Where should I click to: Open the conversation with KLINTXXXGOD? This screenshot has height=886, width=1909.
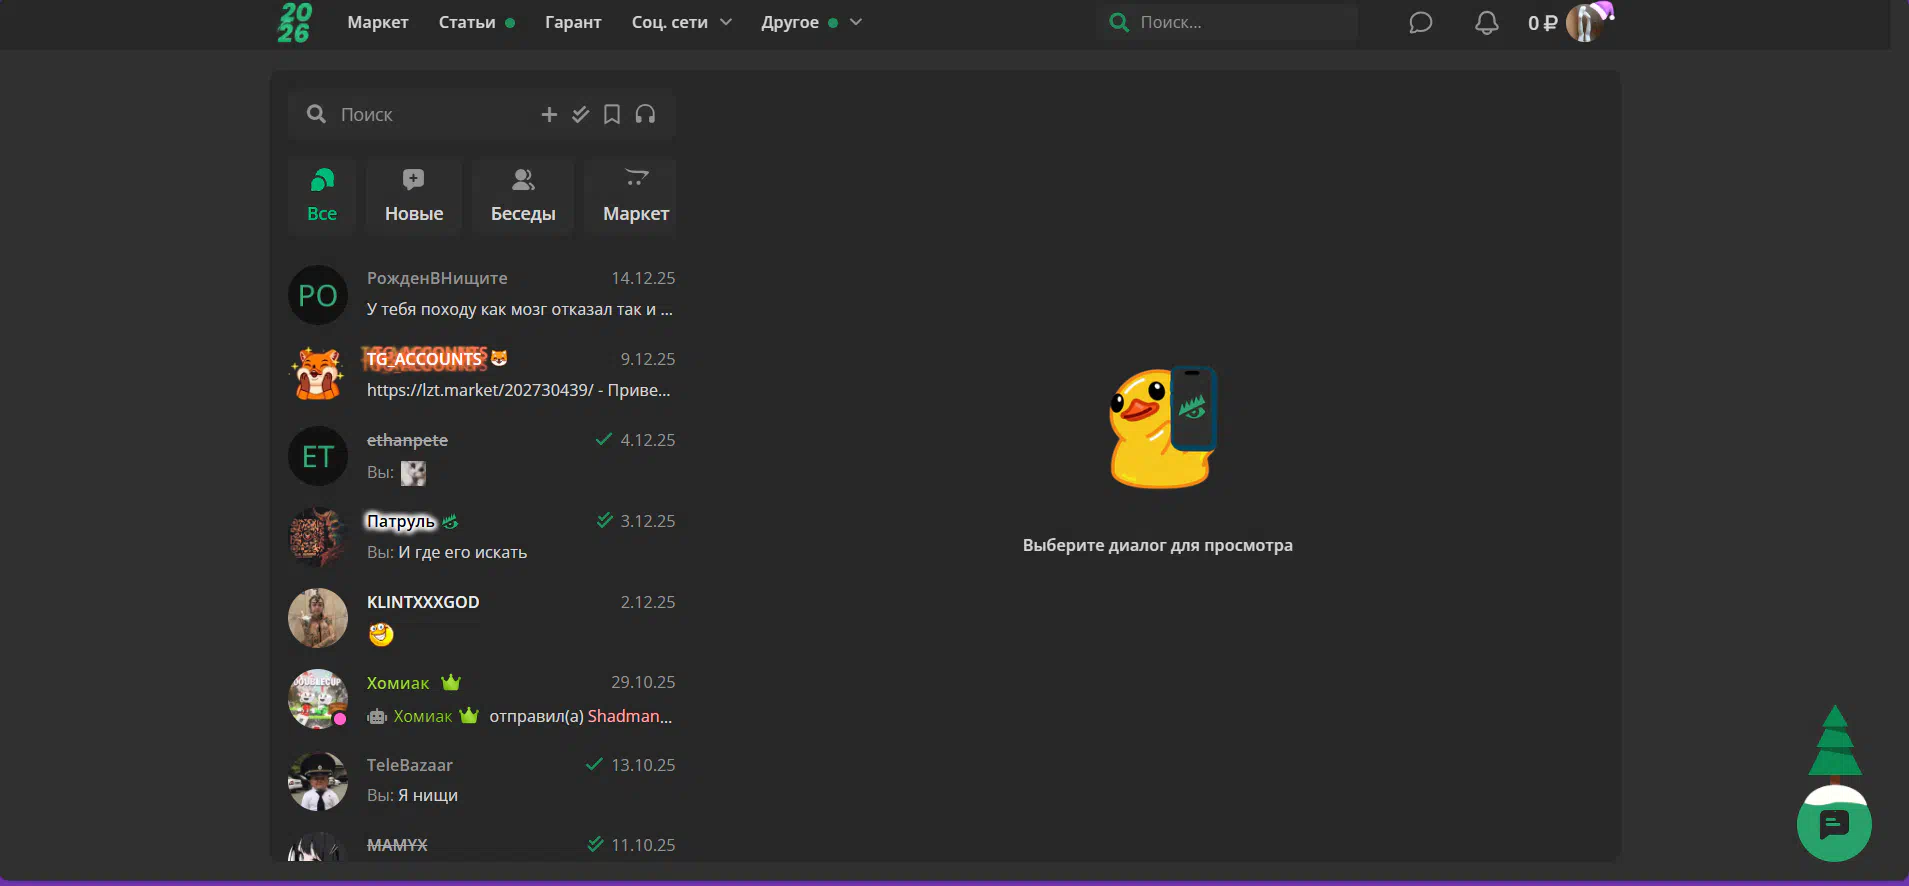(x=481, y=618)
